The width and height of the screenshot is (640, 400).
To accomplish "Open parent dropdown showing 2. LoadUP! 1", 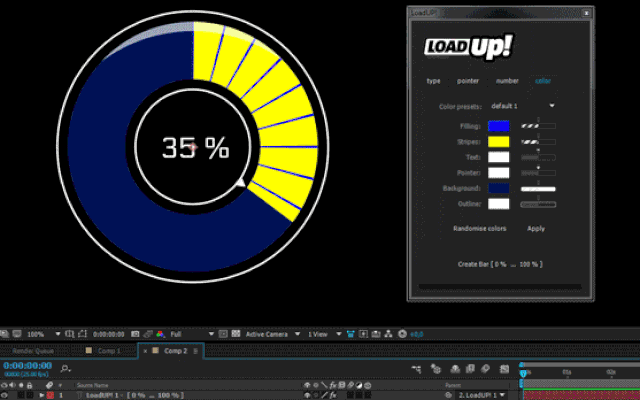I will tap(482, 395).
